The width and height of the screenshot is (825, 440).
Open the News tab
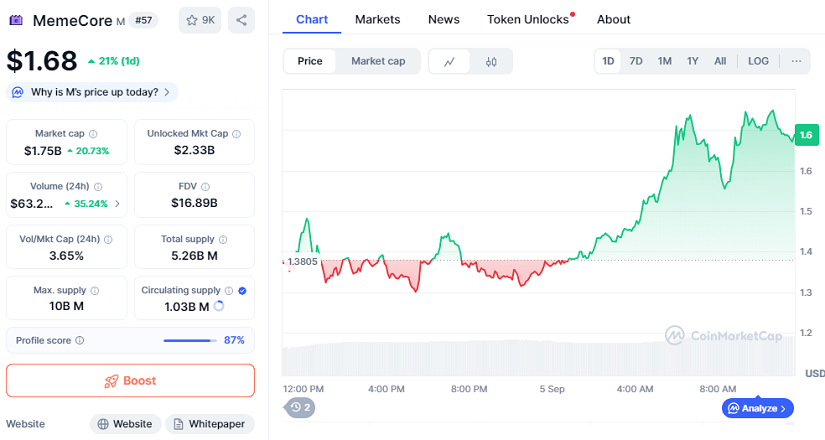(444, 19)
